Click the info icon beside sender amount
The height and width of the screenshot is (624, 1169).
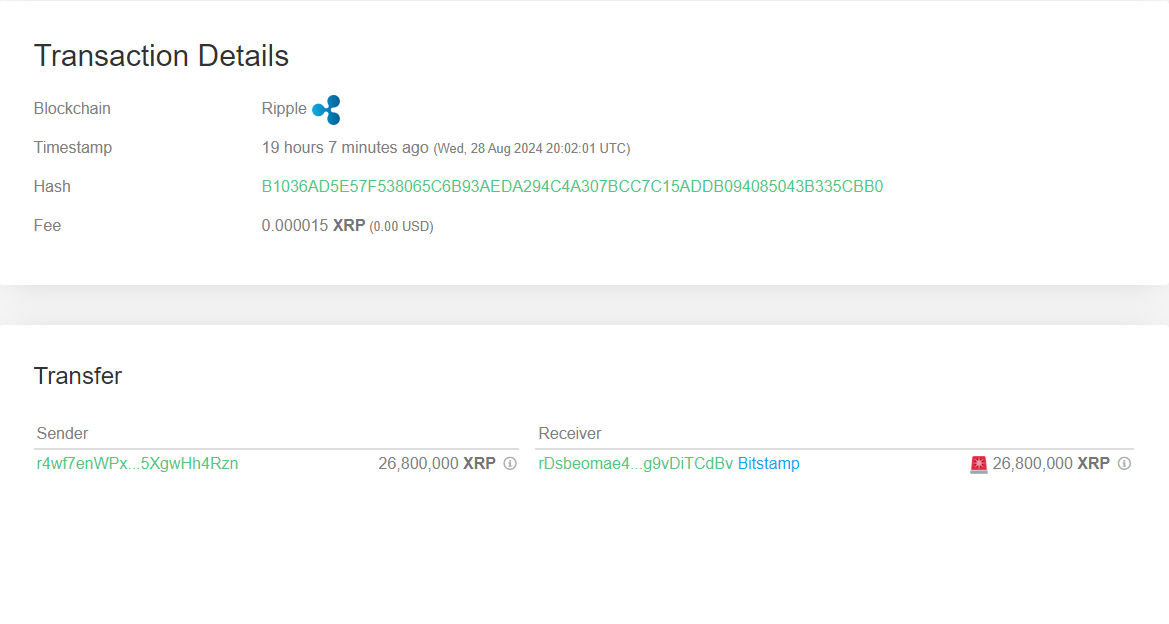pyautogui.click(x=510, y=464)
